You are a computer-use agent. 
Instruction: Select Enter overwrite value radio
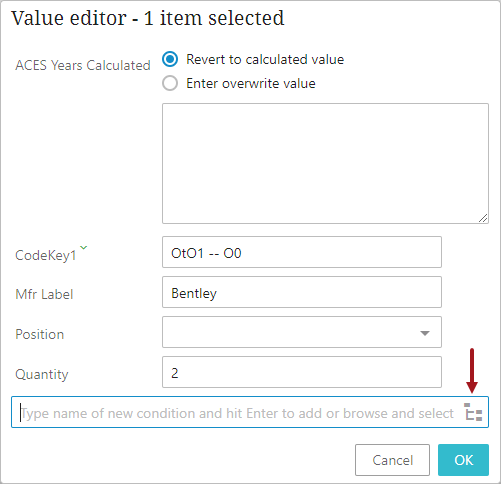170,83
